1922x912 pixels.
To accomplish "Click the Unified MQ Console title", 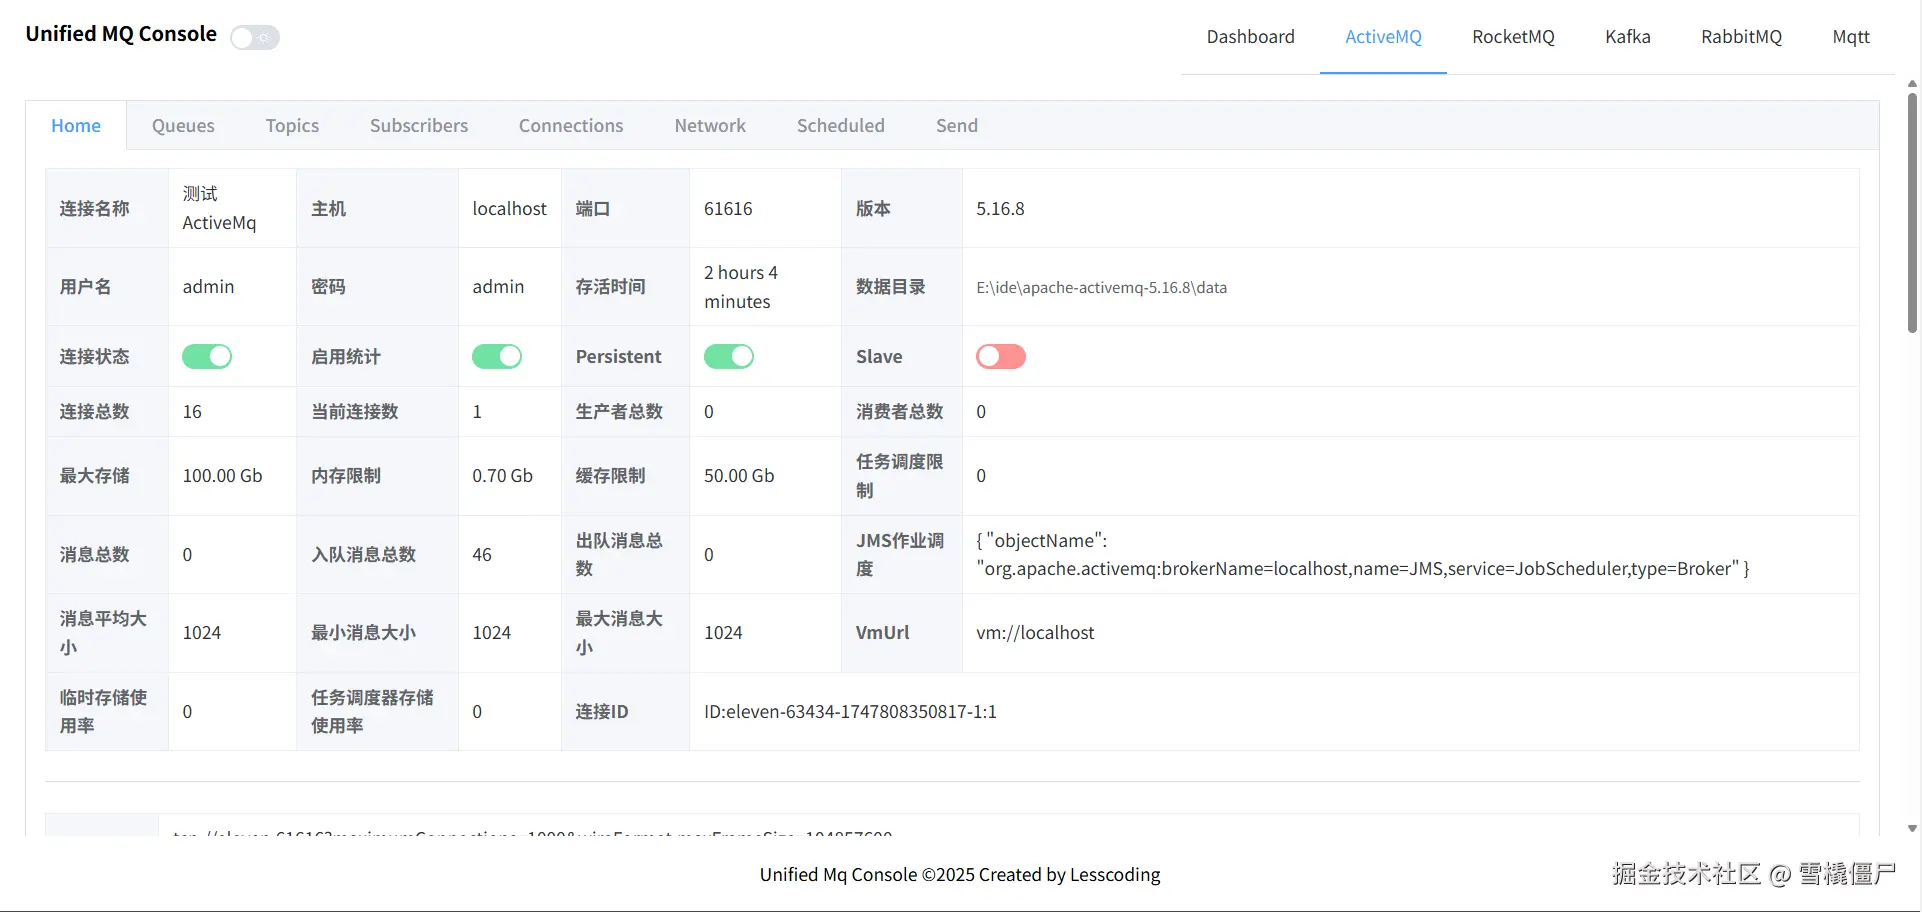I will (x=121, y=34).
